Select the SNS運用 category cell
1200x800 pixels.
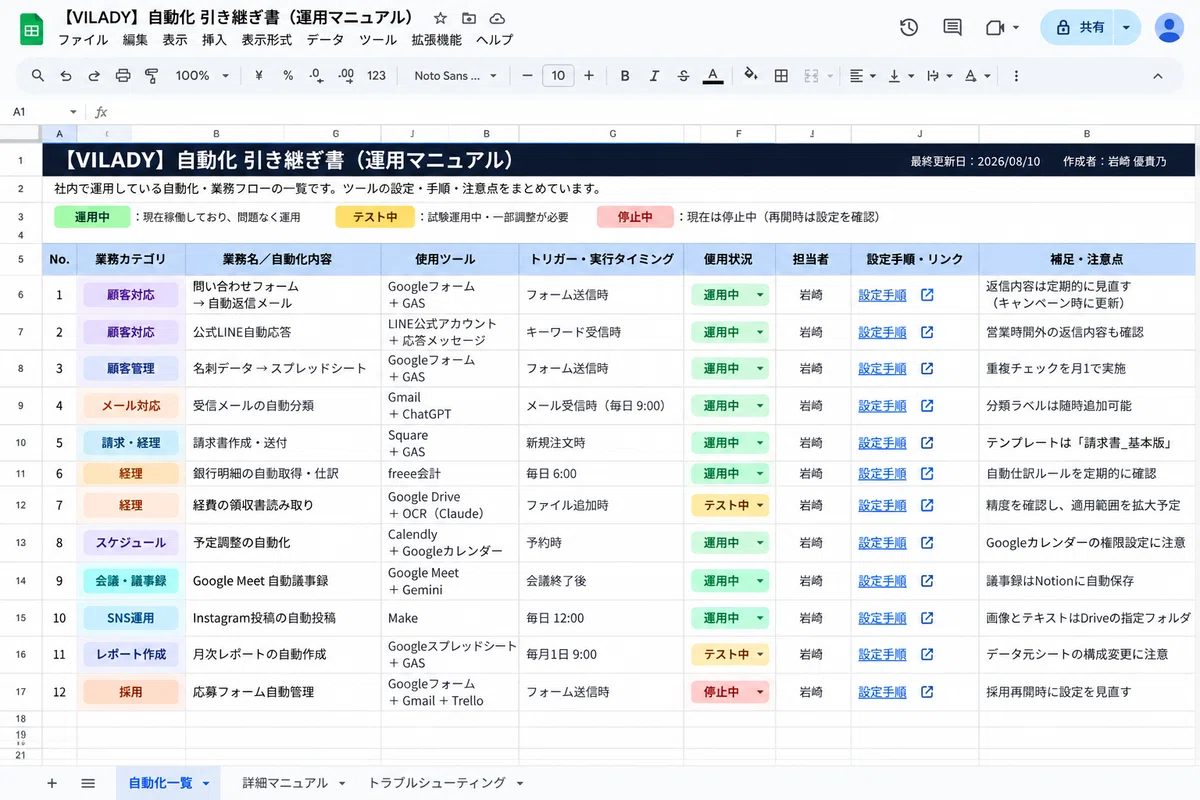coord(131,618)
